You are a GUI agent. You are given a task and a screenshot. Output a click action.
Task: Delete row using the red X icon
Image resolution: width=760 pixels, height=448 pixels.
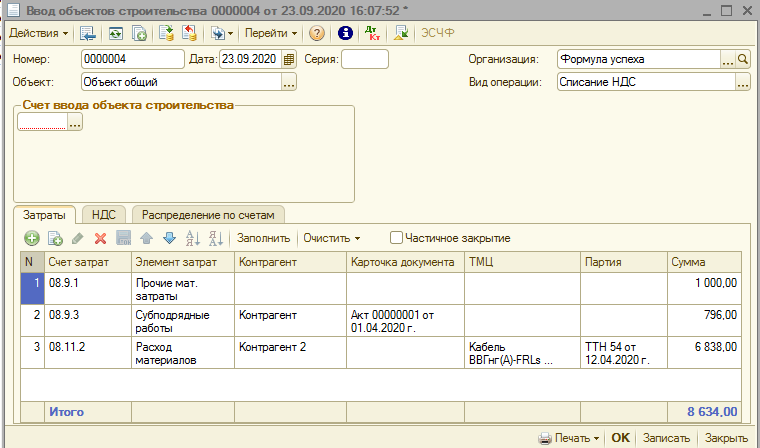[x=100, y=238]
